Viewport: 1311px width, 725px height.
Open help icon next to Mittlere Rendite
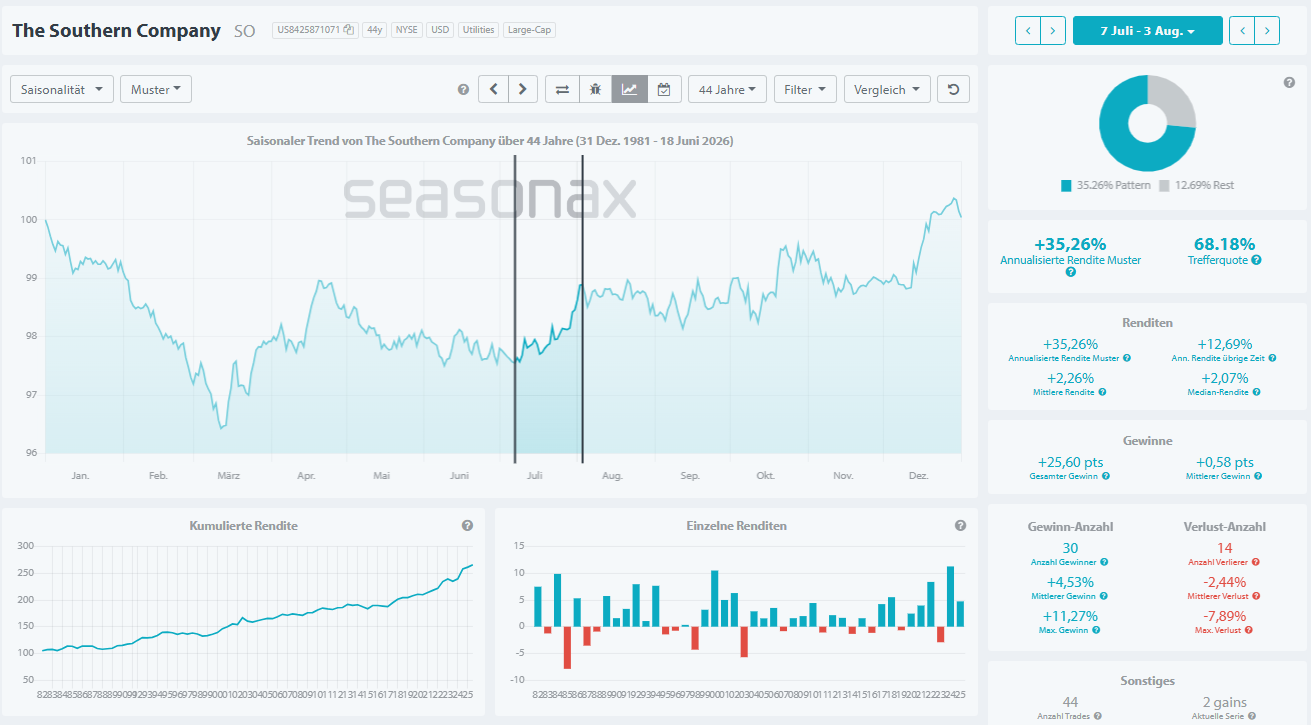[1102, 392]
